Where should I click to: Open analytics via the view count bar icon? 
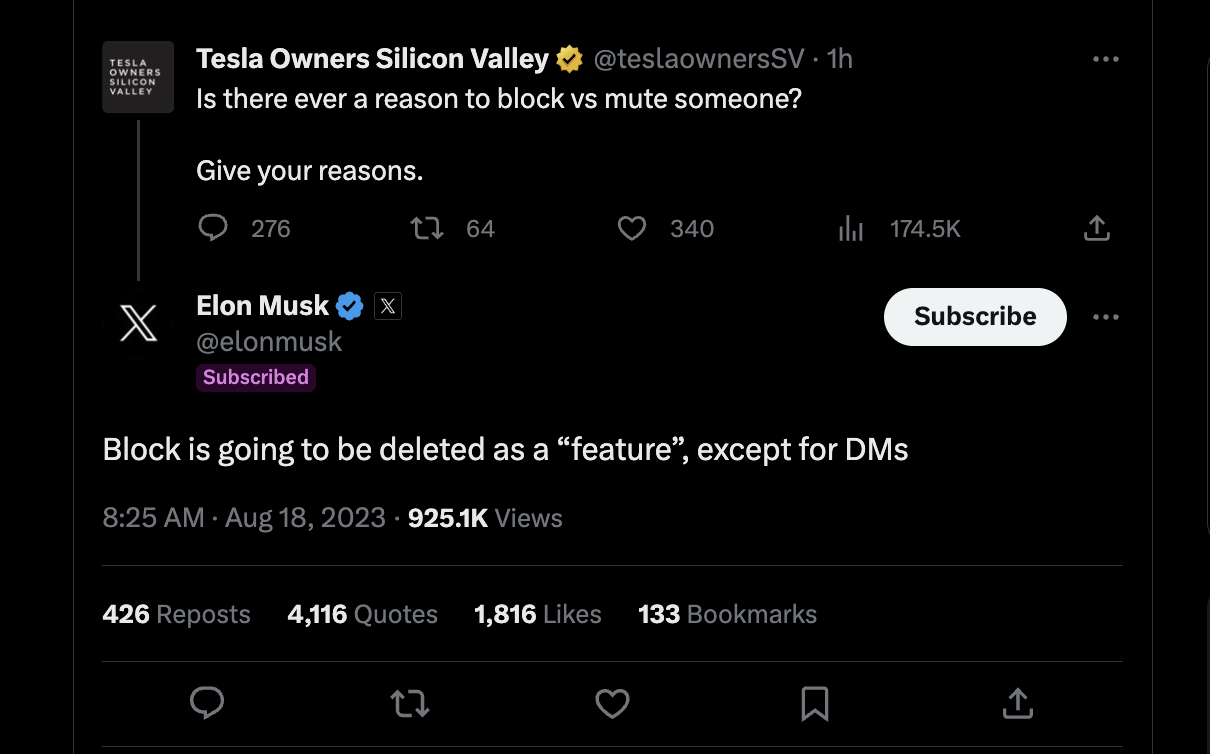[851, 228]
